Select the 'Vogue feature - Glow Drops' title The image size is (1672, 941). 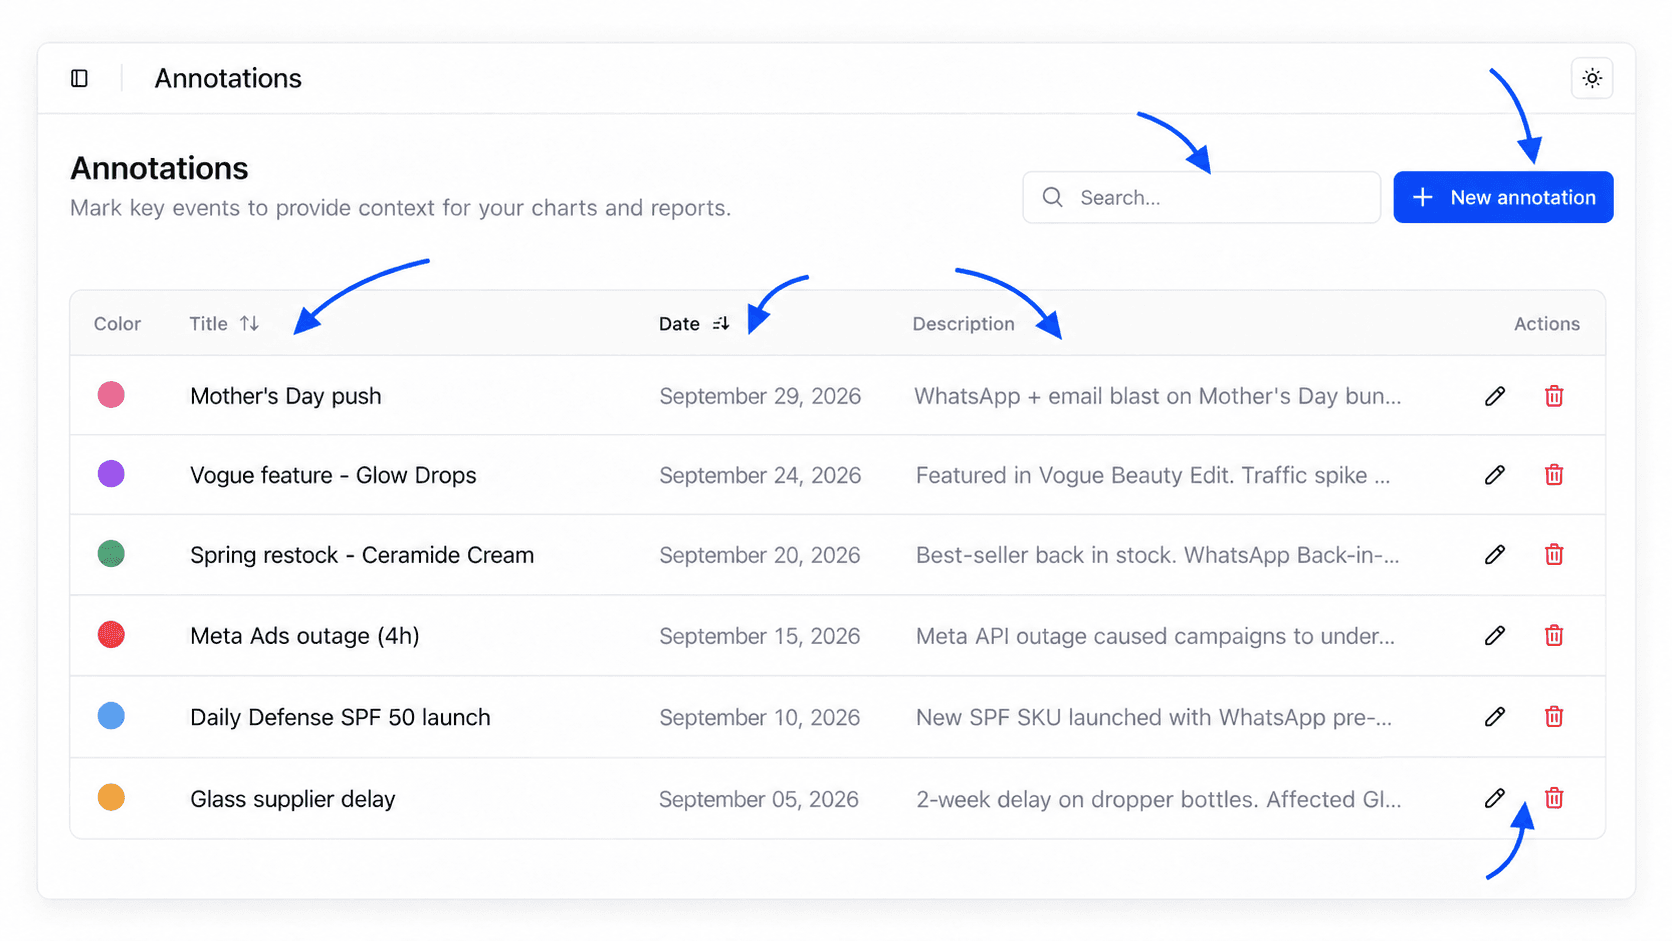pyautogui.click(x=333, y=475)
